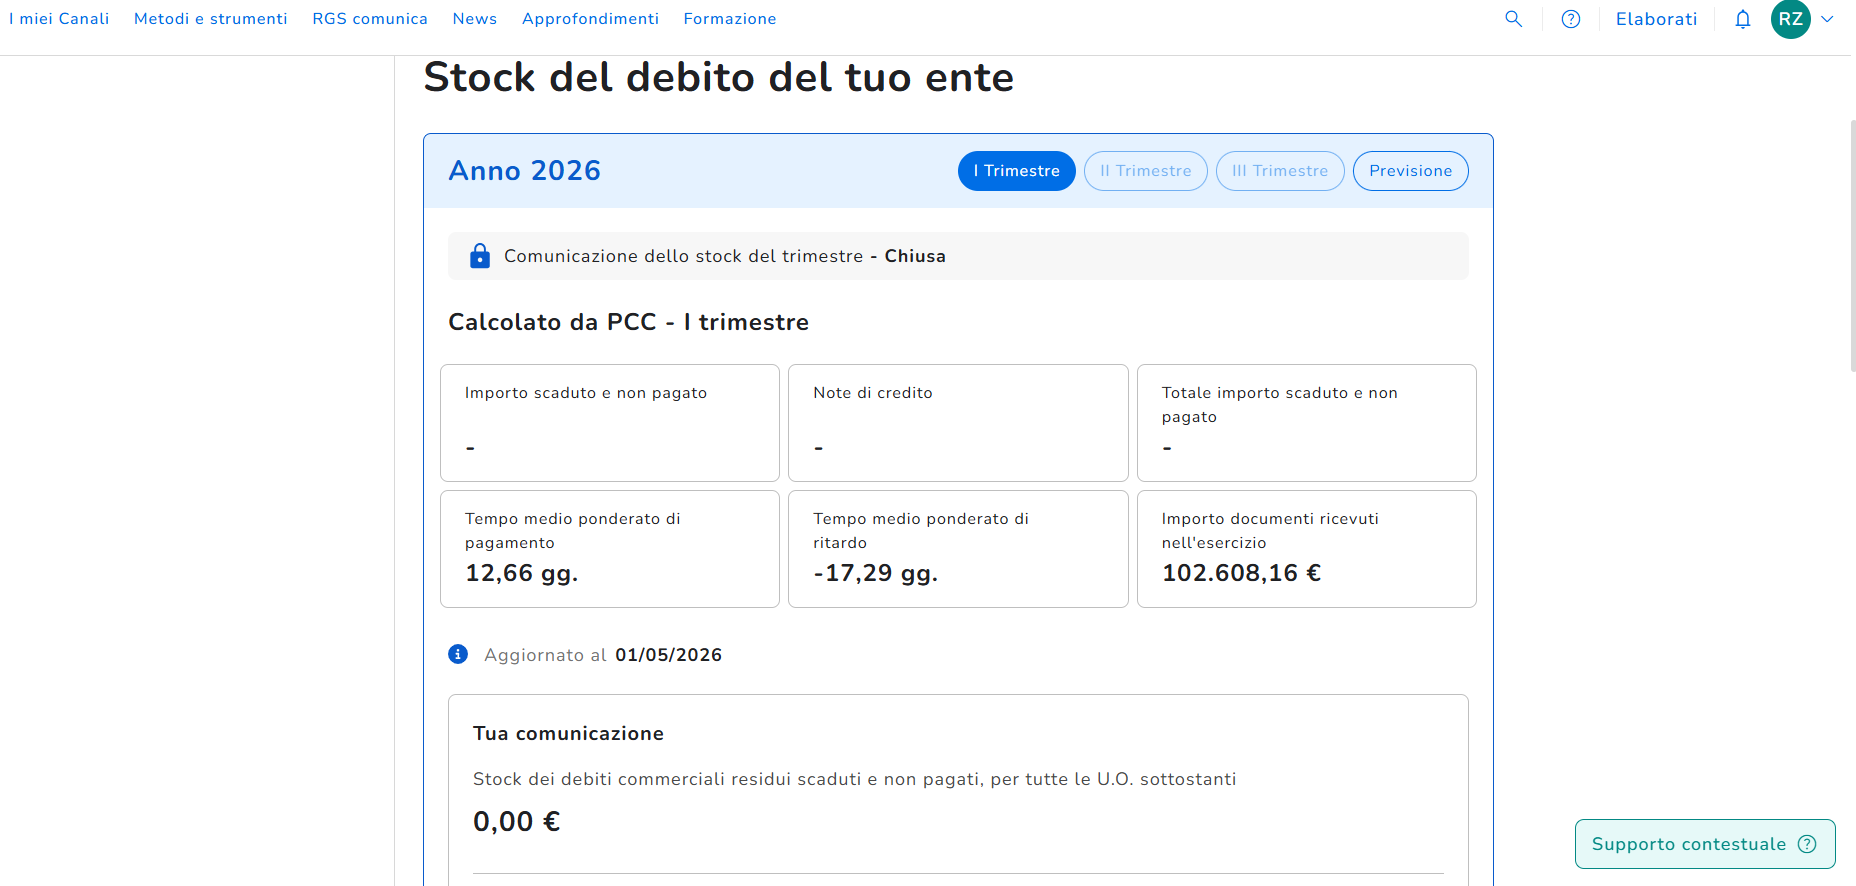
Task: Click the blue padlock icon
Action: pos(480,256)
